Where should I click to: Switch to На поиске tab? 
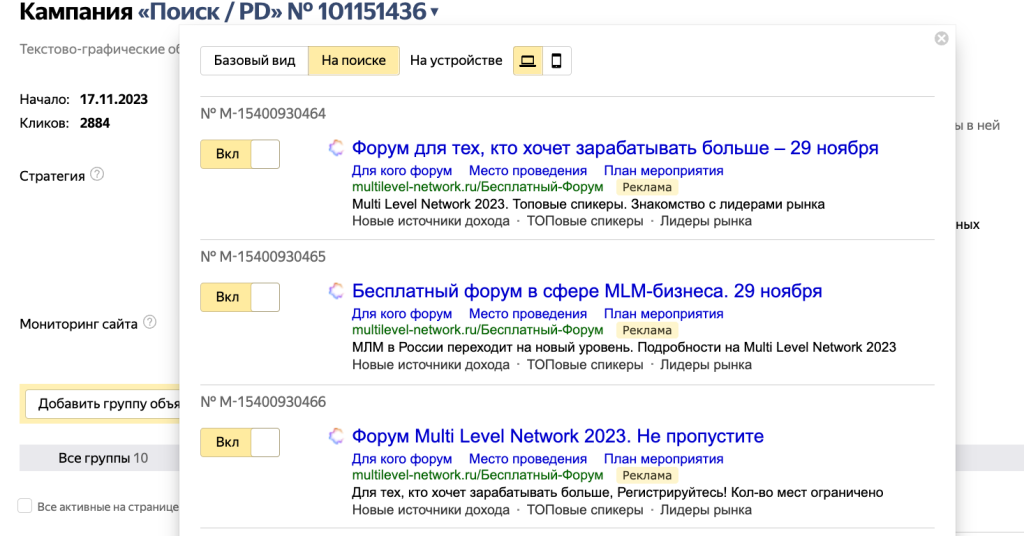(353, 61)
